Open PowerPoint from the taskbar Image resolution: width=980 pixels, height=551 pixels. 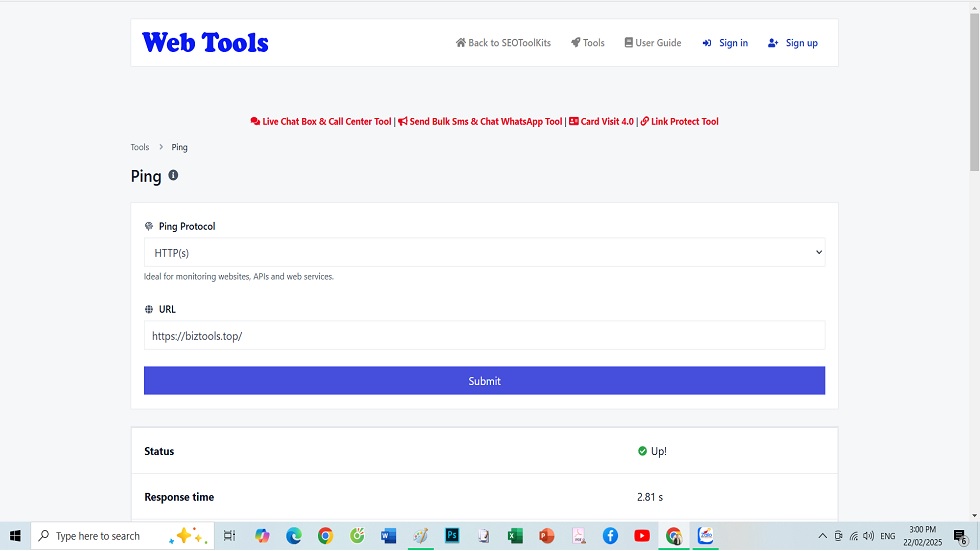[x=546, y=536]
